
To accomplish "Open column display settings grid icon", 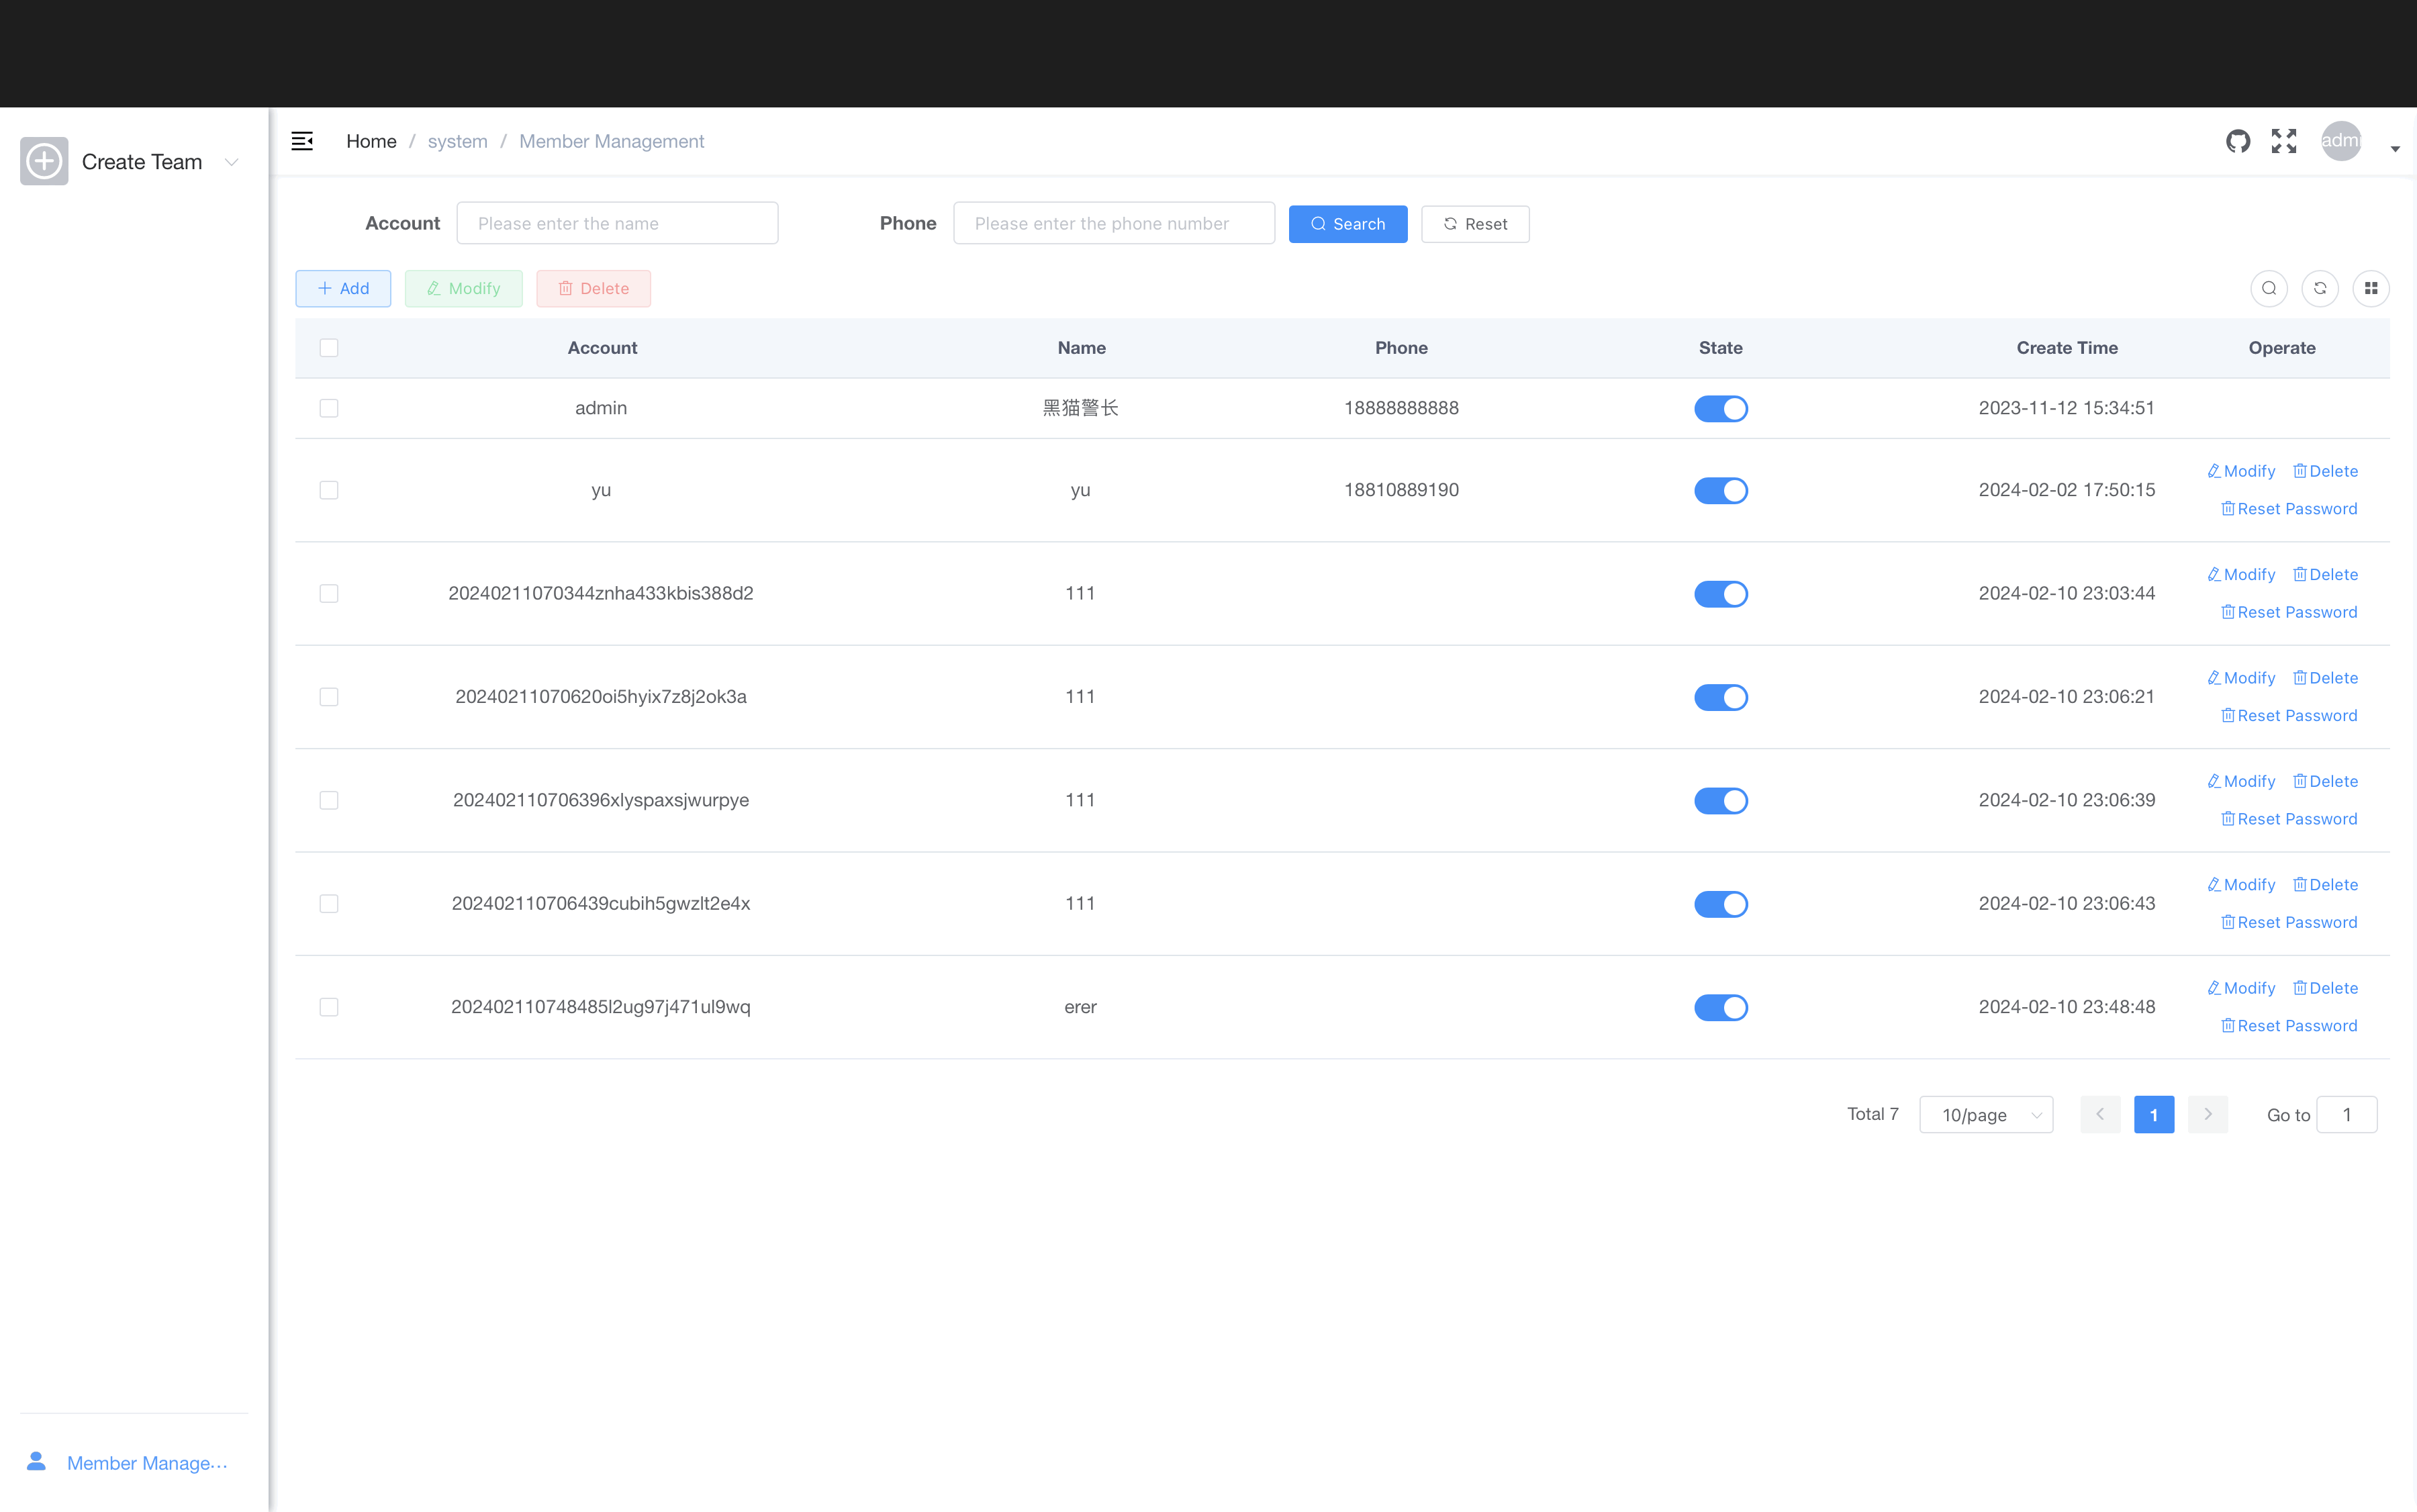I will pos(2371,288).
